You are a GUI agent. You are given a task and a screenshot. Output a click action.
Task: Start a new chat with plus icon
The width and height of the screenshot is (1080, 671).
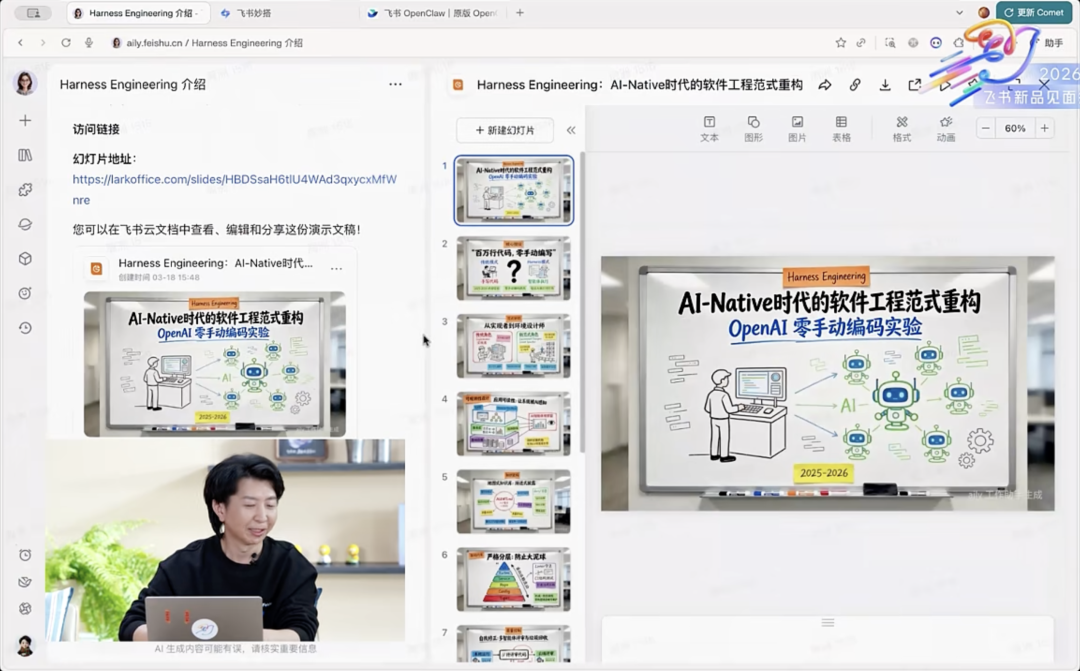click(25, 120)
